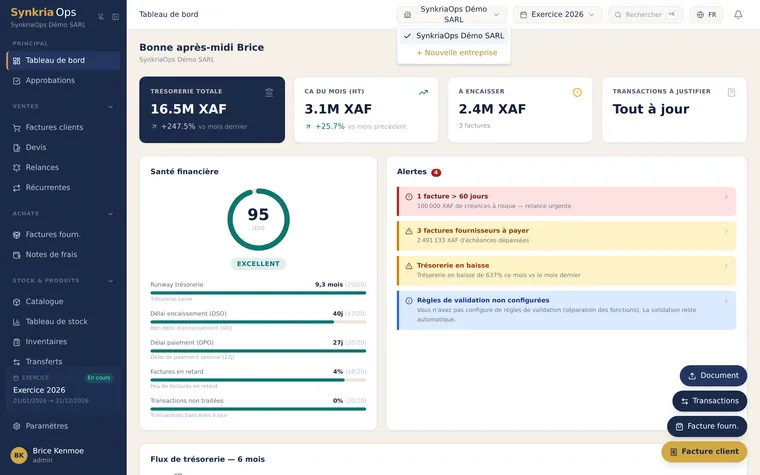760x475 pixels.
Task: Click the Notes de frais wallet icon
Action: point(16,254)
